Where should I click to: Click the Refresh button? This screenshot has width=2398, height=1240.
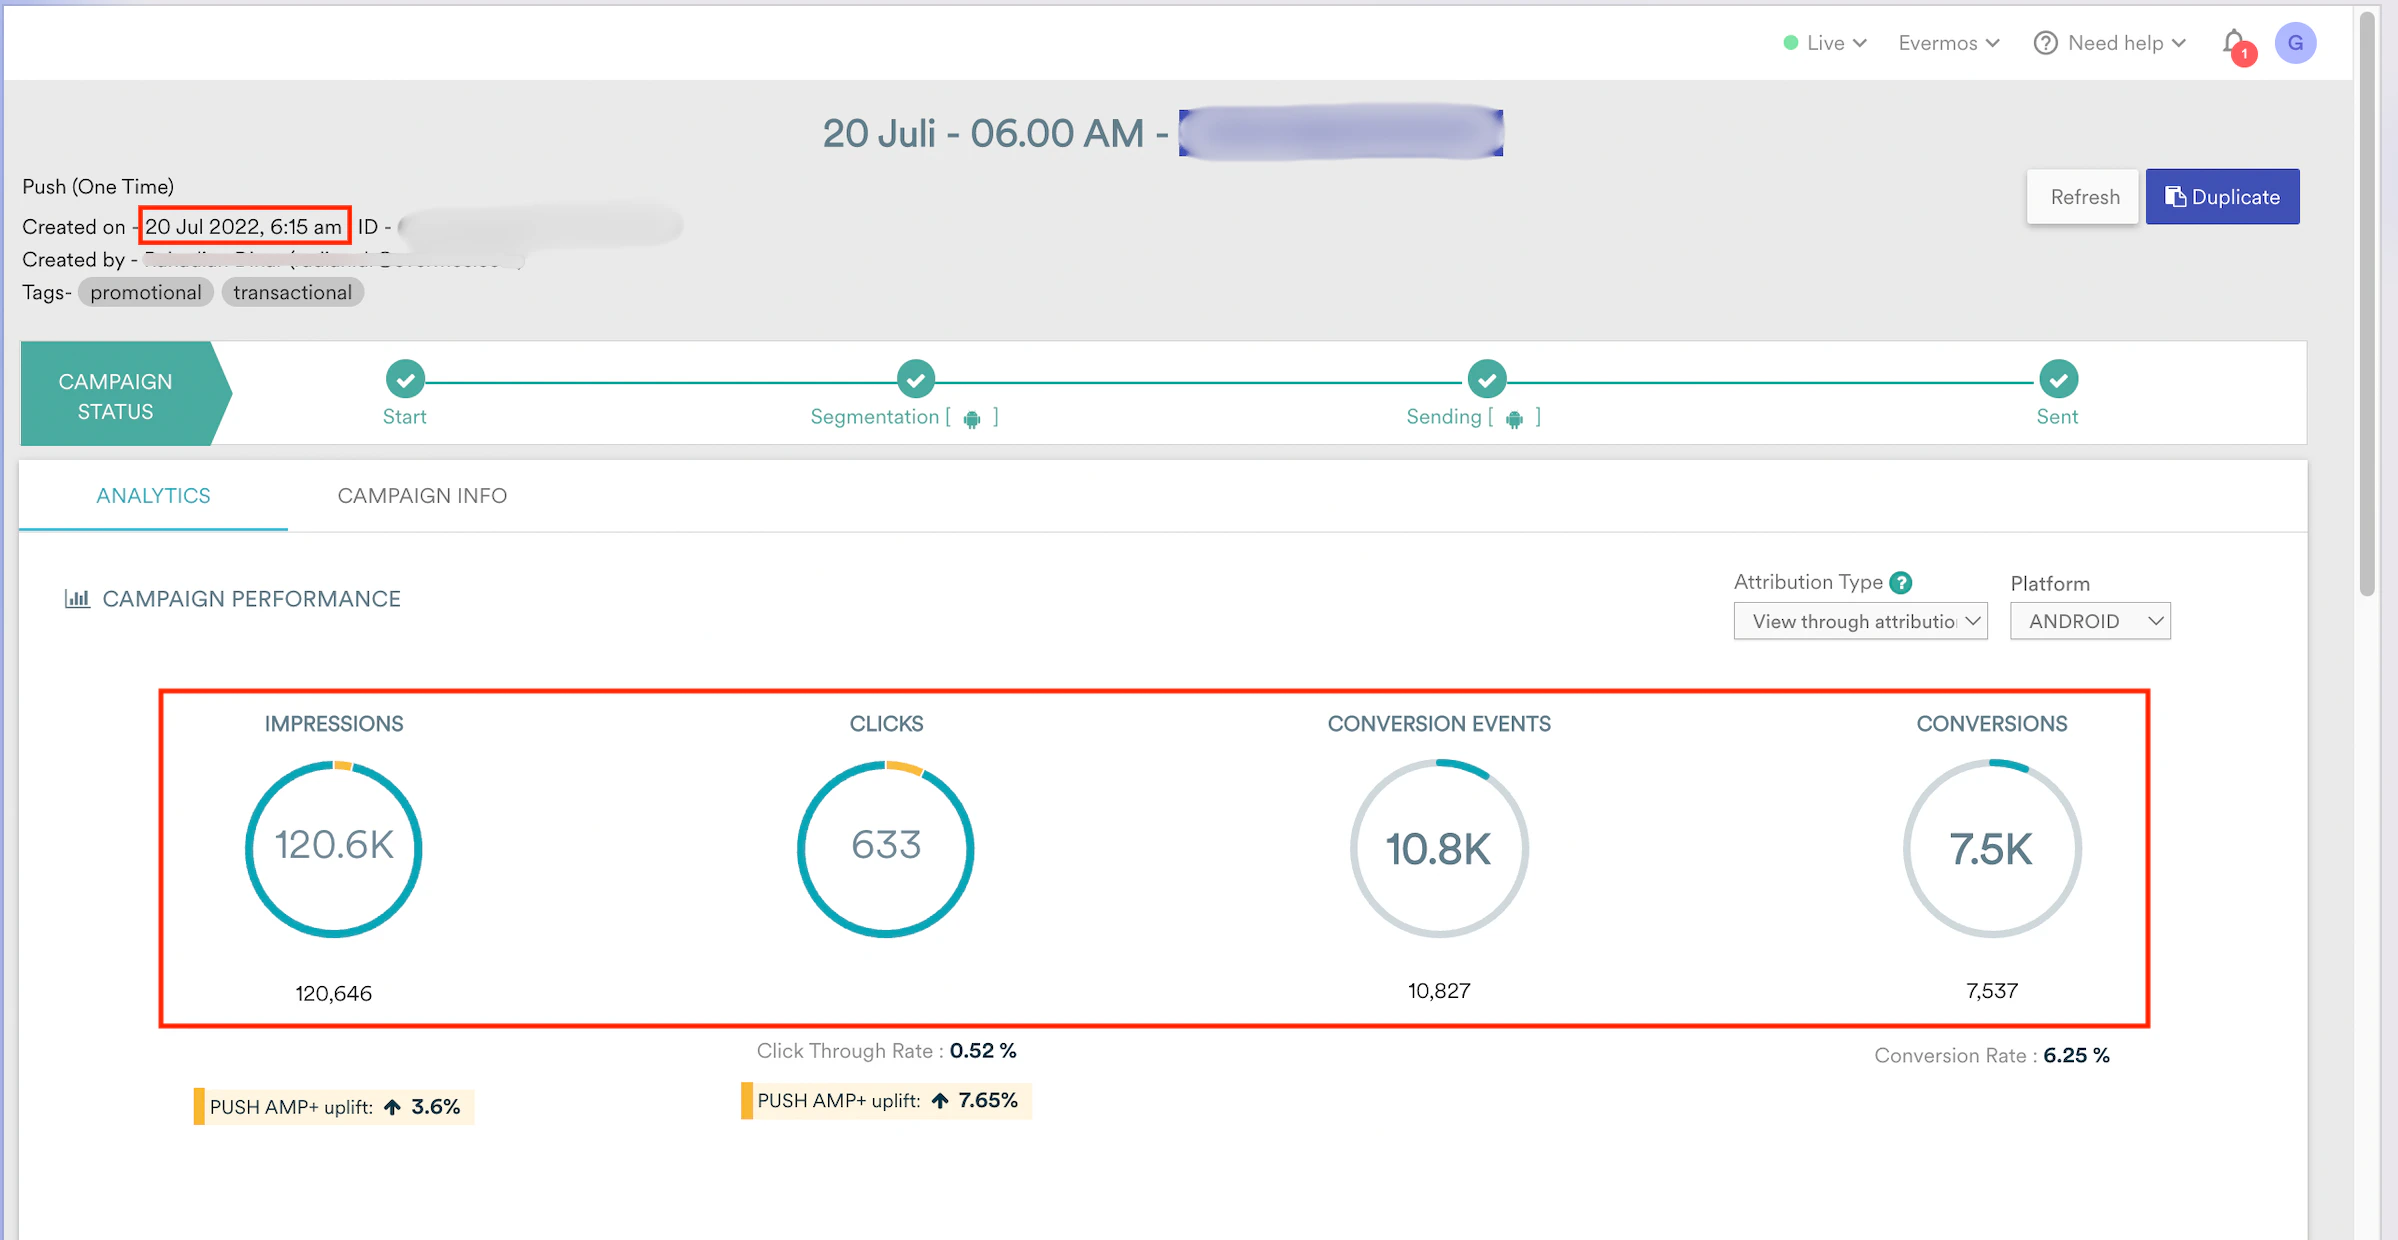click(2084, 197)
